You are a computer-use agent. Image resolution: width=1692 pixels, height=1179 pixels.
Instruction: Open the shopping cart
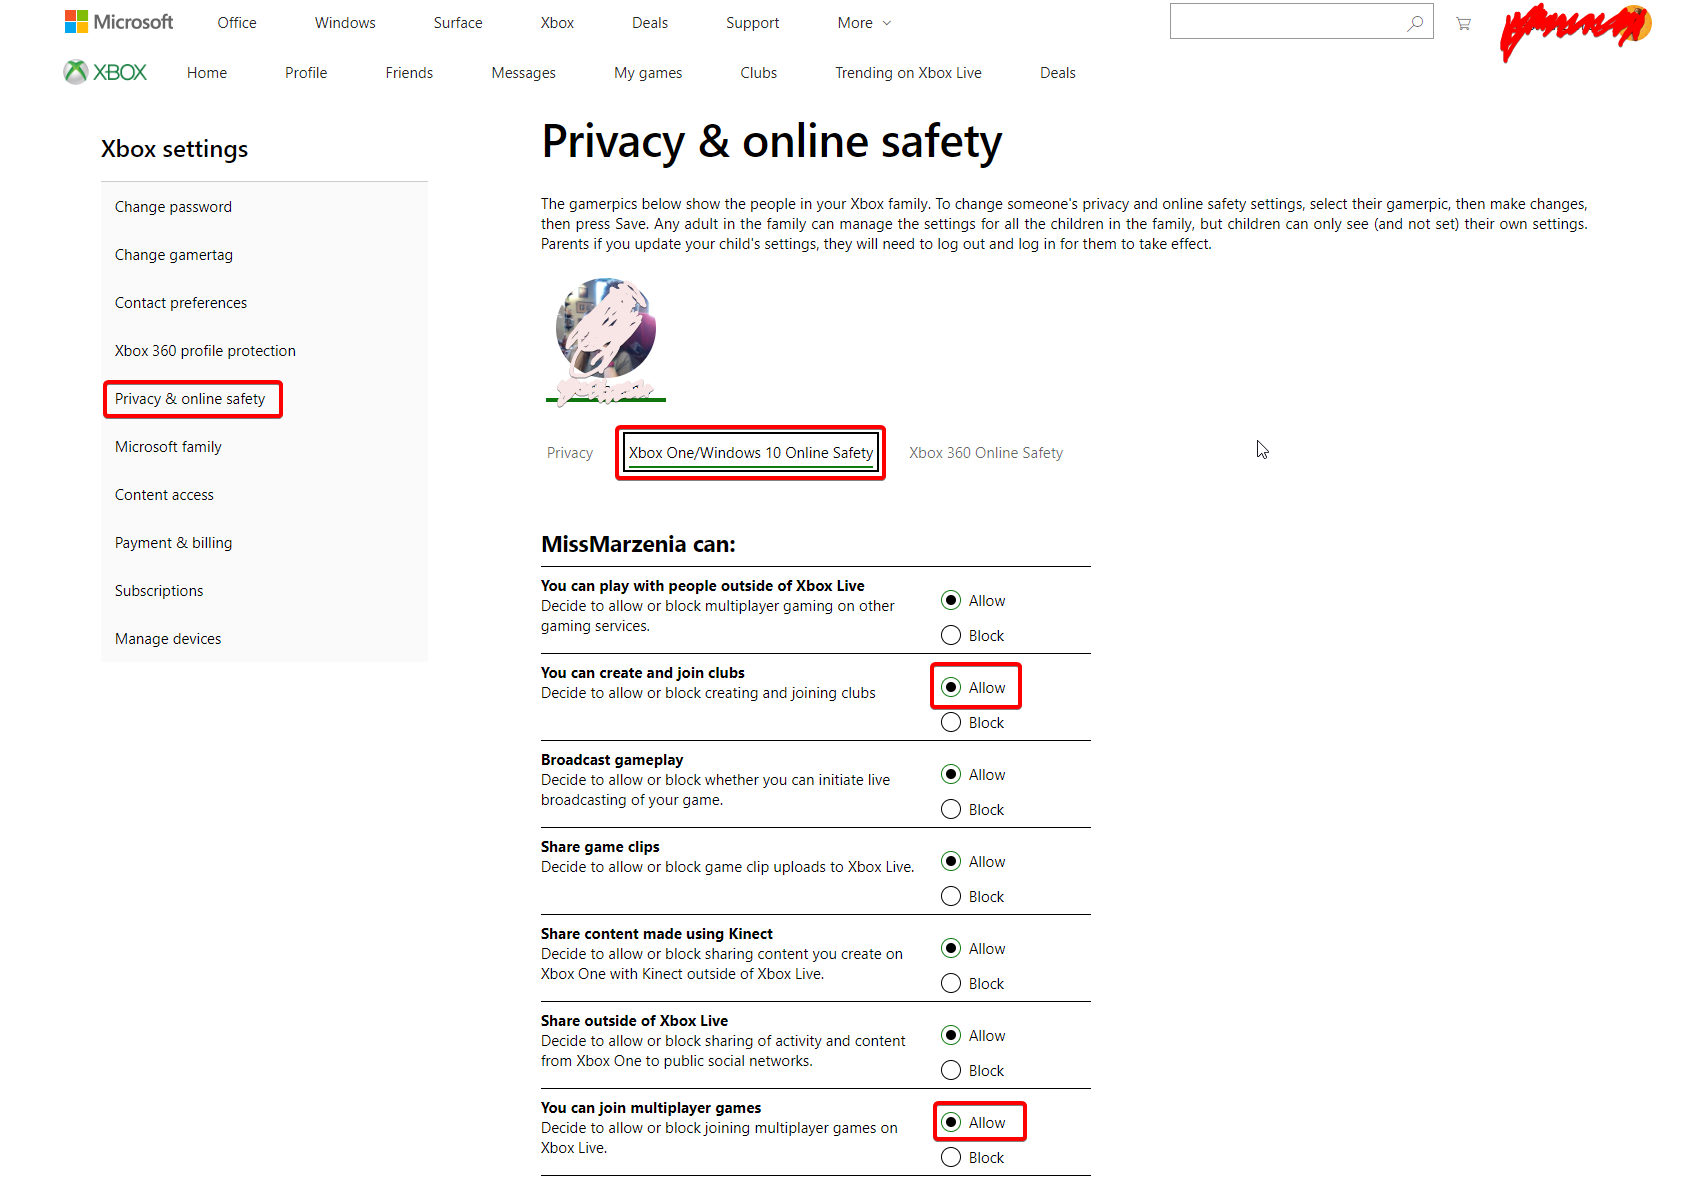(x=1463, y=23)
